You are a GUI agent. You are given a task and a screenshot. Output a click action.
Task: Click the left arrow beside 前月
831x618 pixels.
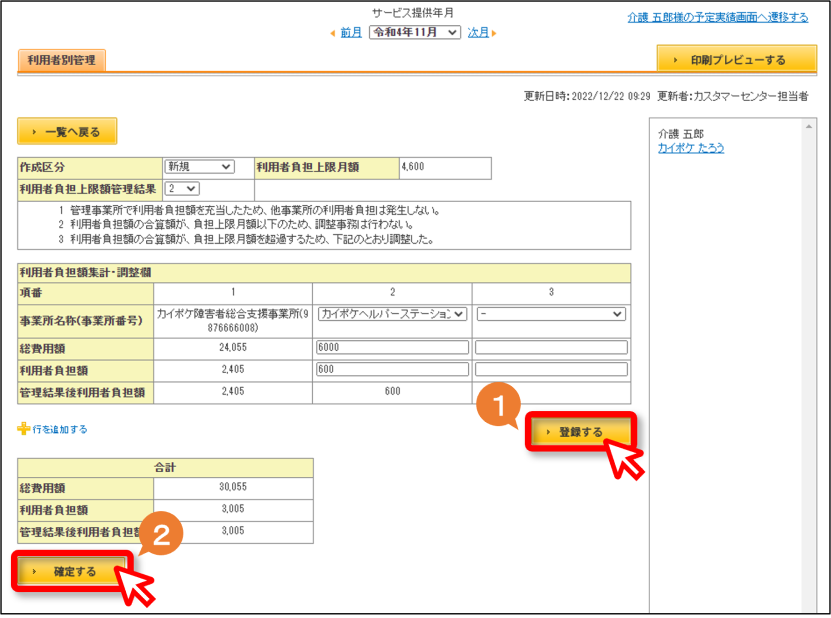[333, 33]
